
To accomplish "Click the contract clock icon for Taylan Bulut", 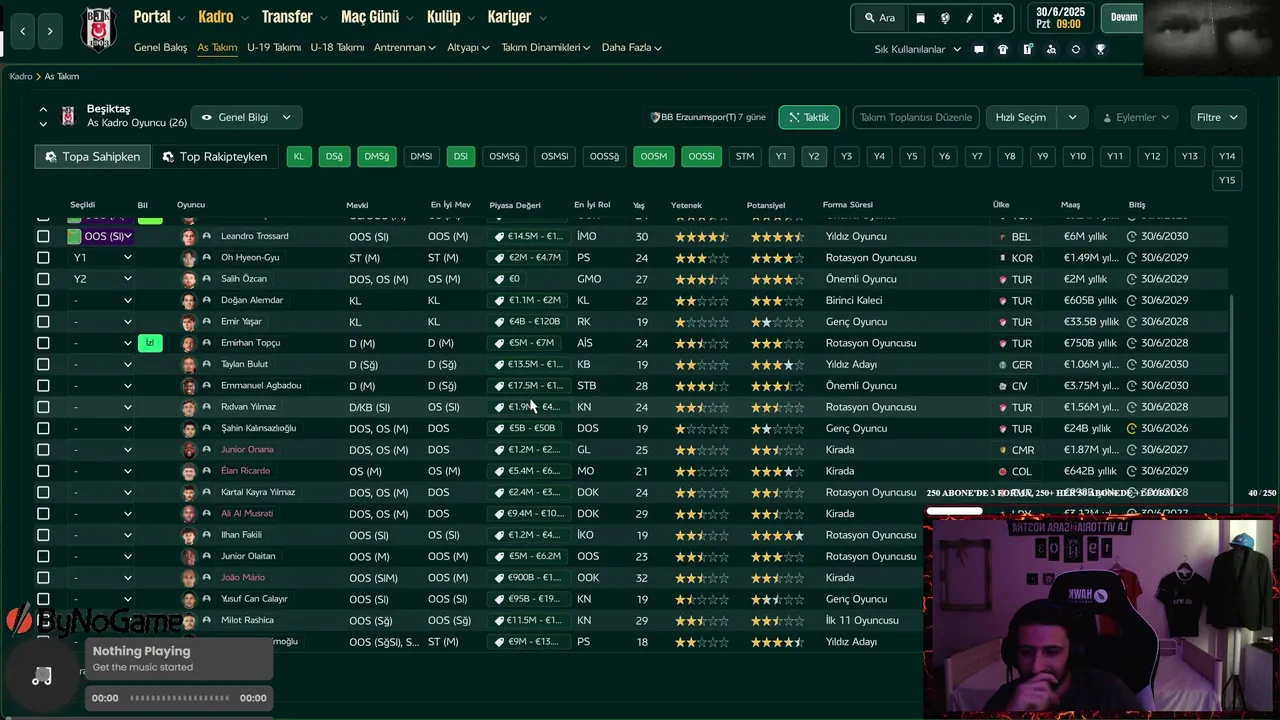I will coord(1132,365).
